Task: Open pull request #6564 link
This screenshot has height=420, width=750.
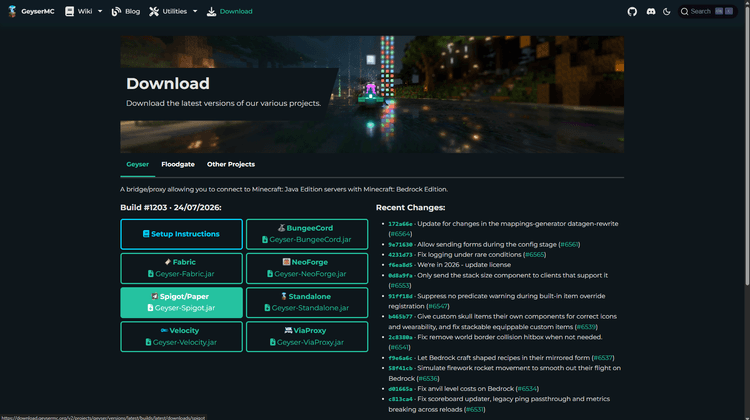Action: pyautogui.click(x=400, y=234)
